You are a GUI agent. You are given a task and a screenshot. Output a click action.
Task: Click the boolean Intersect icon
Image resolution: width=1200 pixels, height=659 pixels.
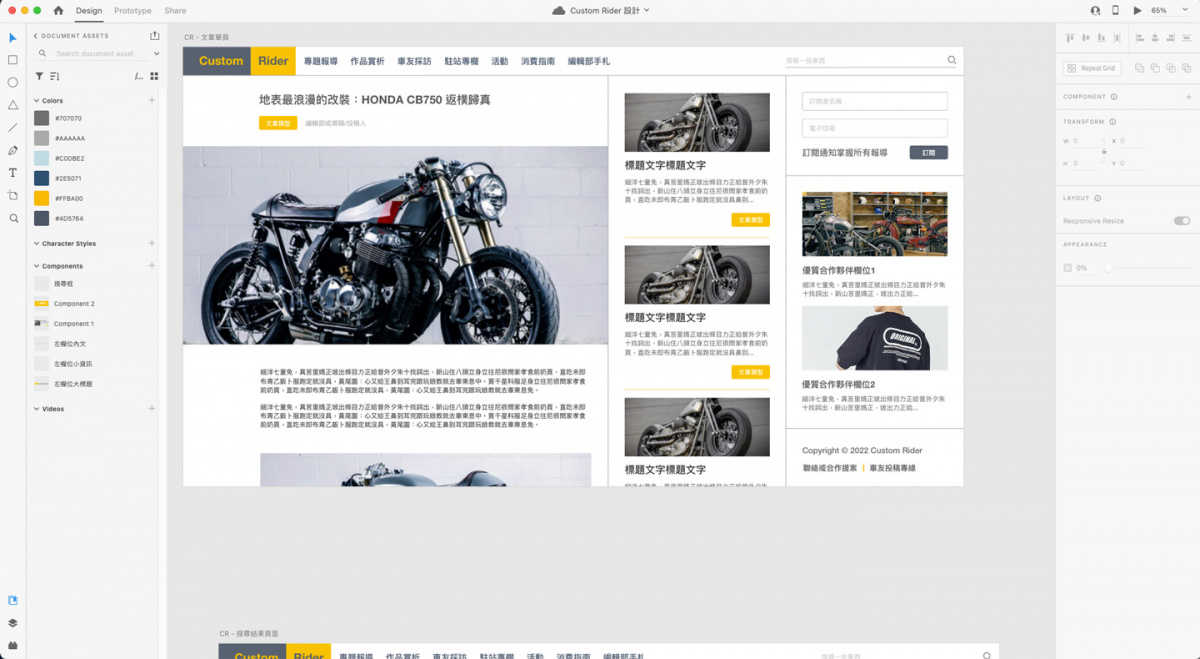coord(1171,68)
